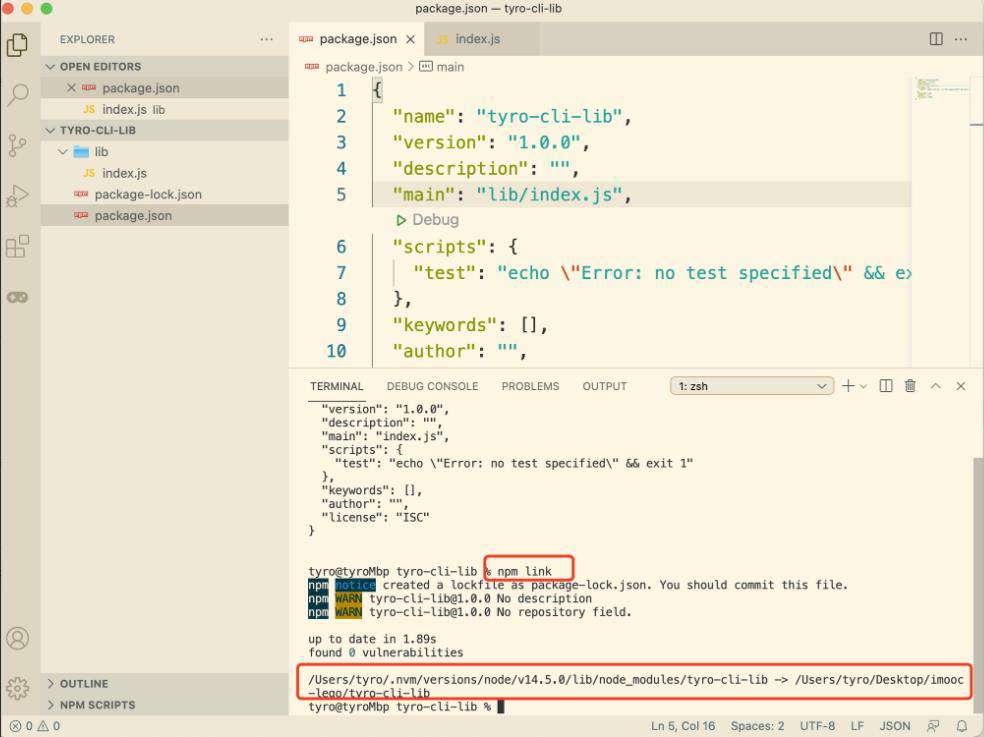Open package-lock.json in file tree
The height and width of the screenshot is (737, 984).
click(165, 195)
